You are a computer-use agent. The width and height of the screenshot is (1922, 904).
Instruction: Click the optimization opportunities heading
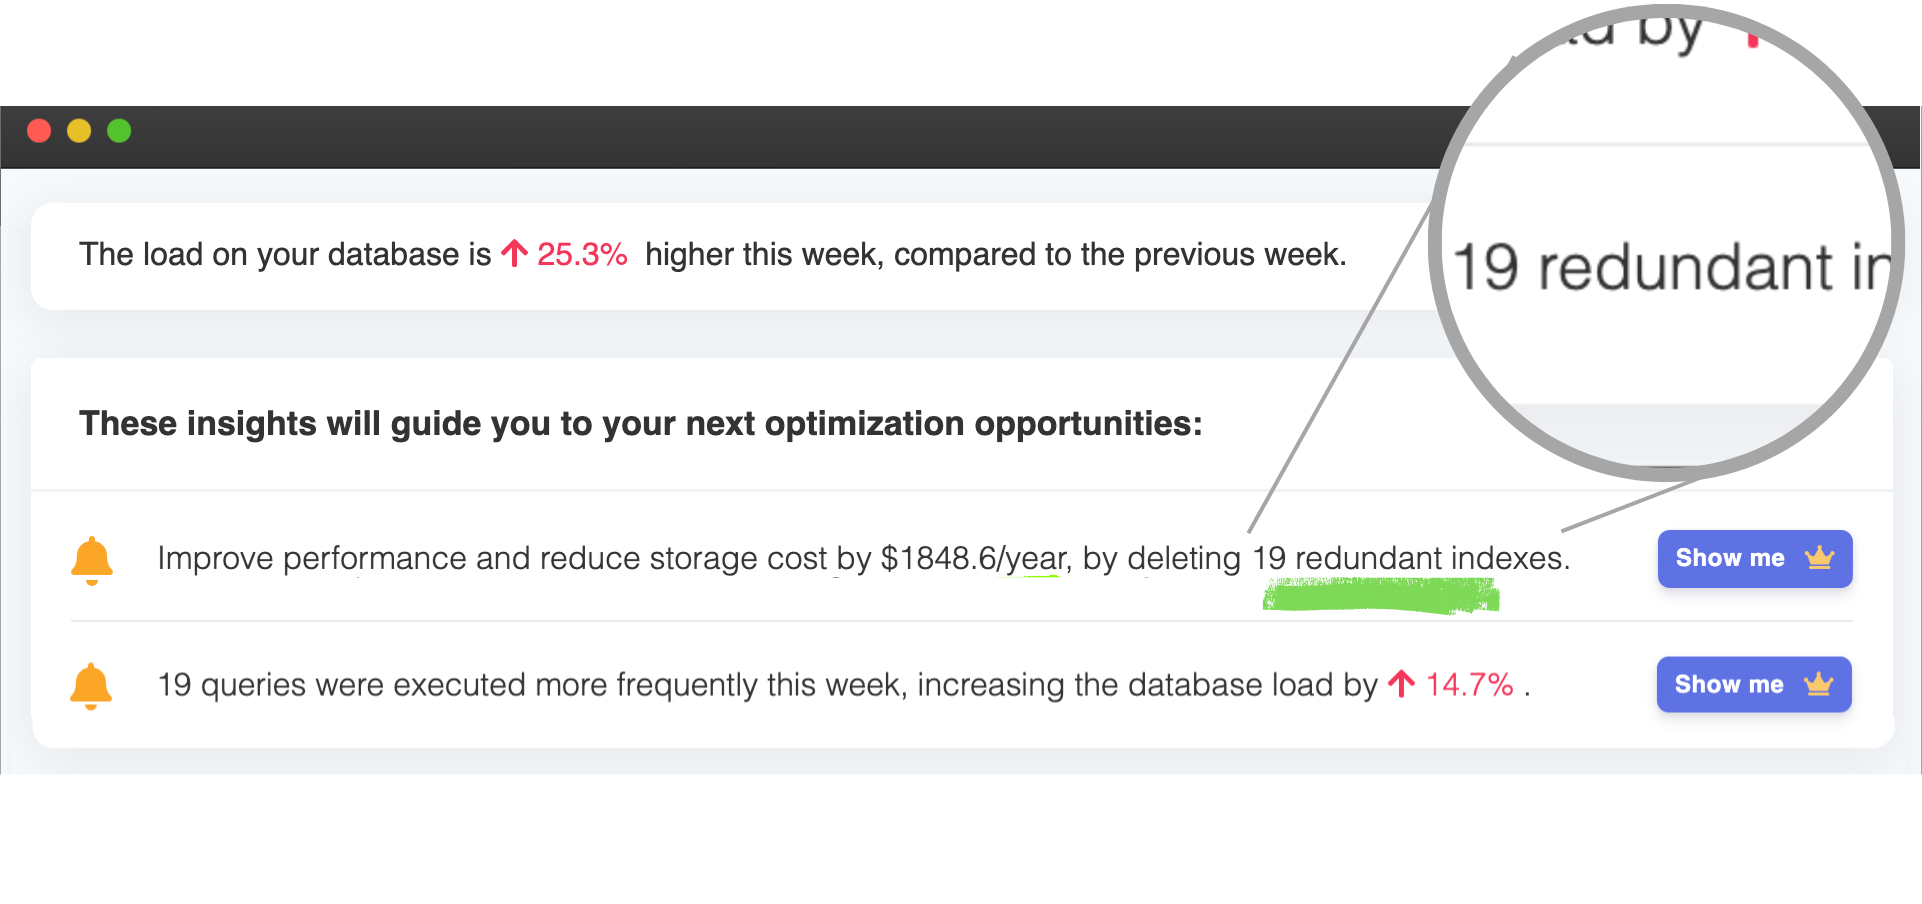(641, 424)
